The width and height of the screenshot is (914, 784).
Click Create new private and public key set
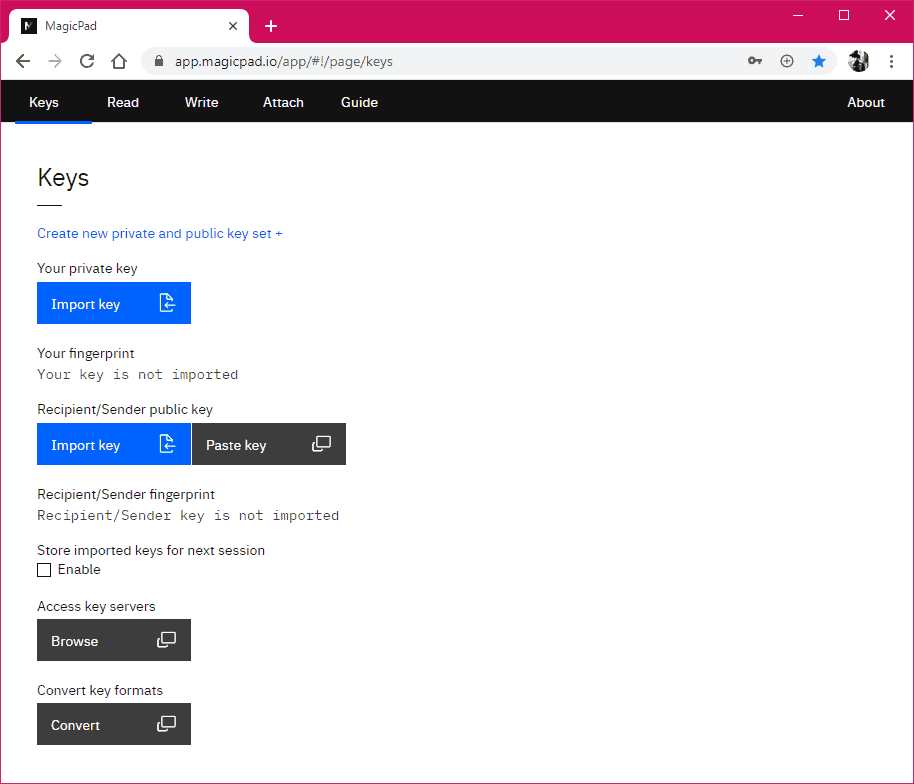tap(159, 233)
